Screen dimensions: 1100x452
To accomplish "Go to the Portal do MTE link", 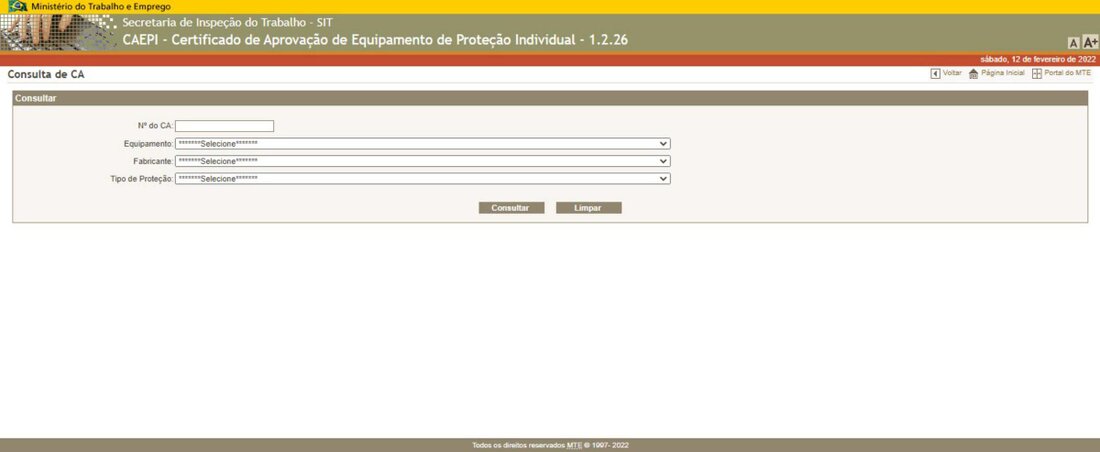I will [x=1067, y=74].
